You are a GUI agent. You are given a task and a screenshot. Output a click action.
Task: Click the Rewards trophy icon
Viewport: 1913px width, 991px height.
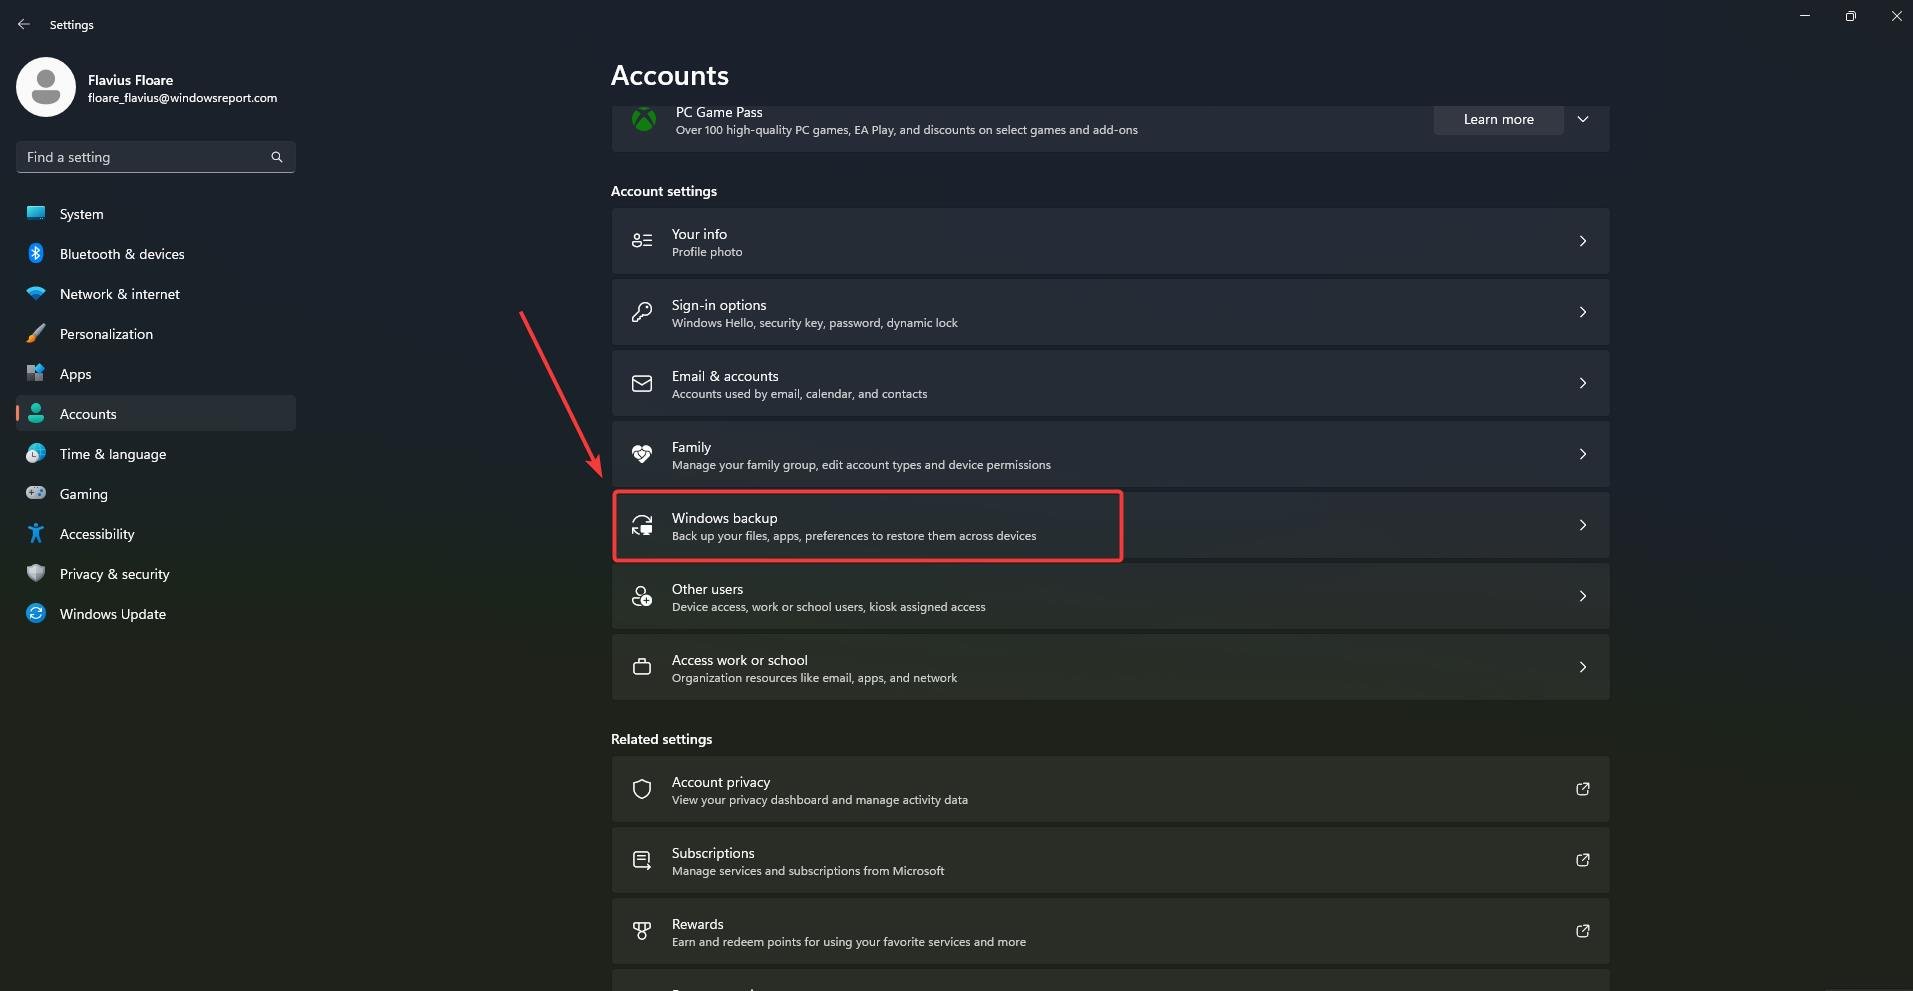[642, 931]
